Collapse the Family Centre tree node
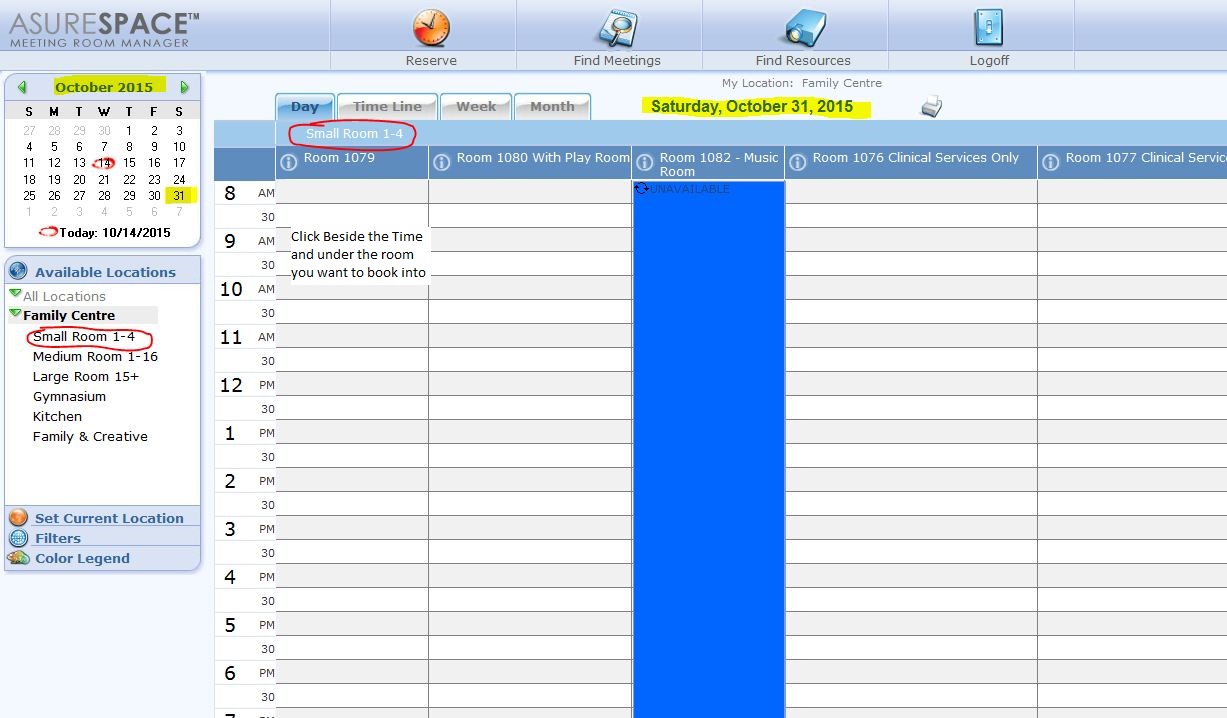The image size is (1227, 718). (15, 314)
